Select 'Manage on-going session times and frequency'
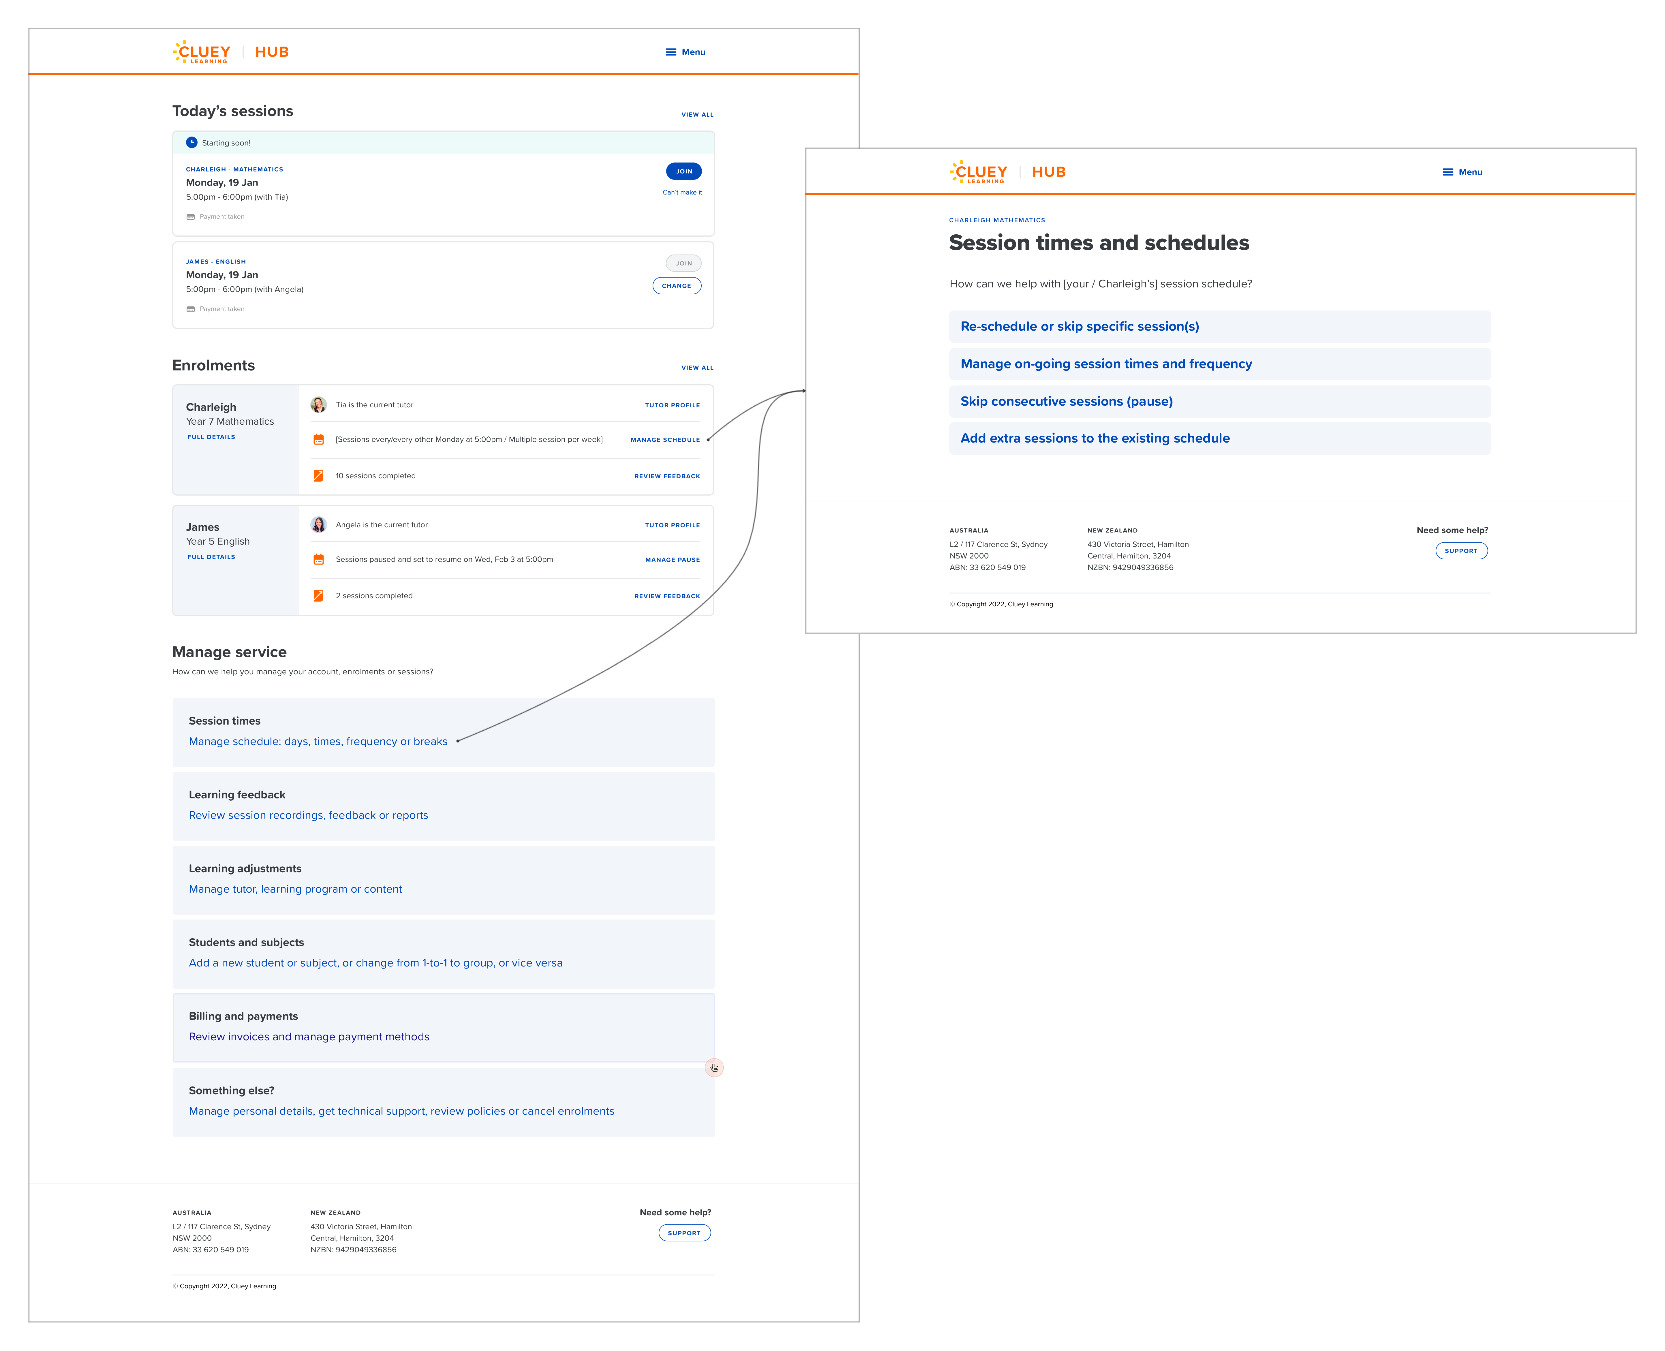Image resolution: width=1665 pixels, height=1351 pixels. pos(1219,364)
